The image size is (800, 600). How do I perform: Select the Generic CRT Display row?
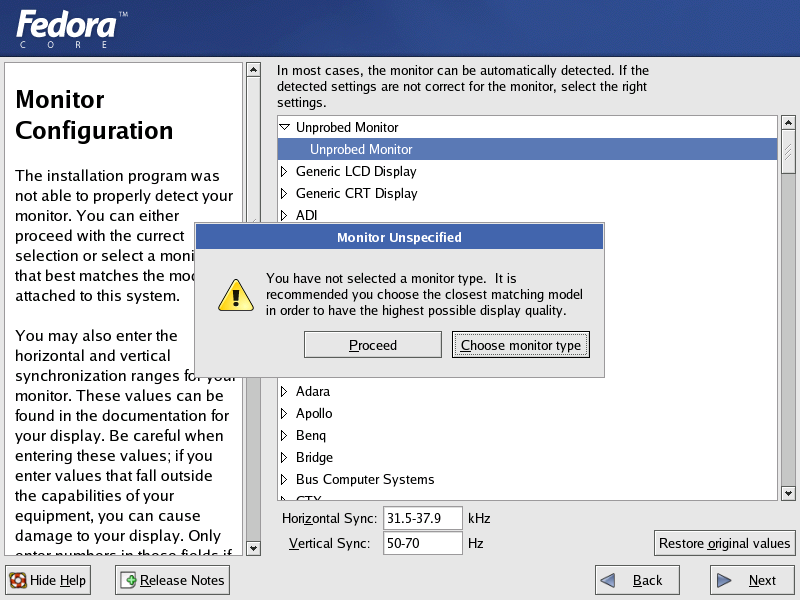tap(528, 193)
